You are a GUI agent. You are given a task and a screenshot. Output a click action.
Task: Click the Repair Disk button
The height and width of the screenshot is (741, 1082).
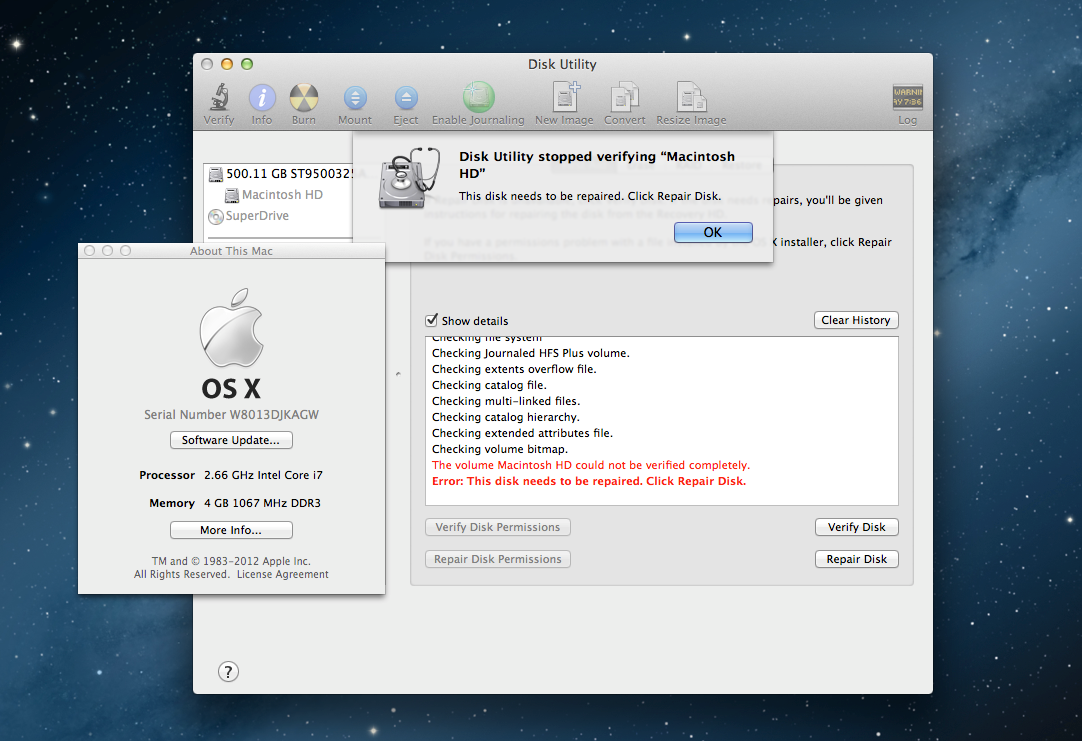pos(856,559)
